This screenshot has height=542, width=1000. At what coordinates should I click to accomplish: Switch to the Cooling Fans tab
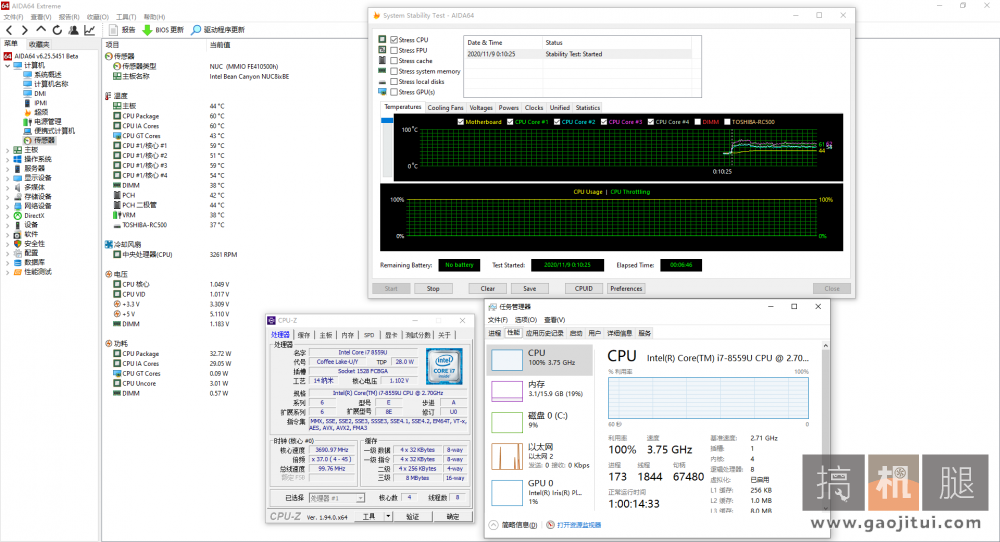445,108
